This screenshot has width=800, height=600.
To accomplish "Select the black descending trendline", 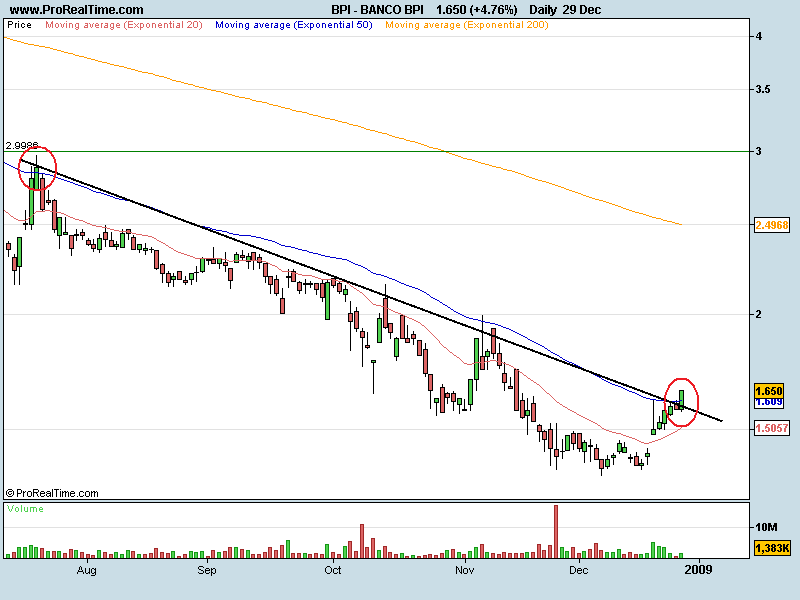I will coord(371,291).
